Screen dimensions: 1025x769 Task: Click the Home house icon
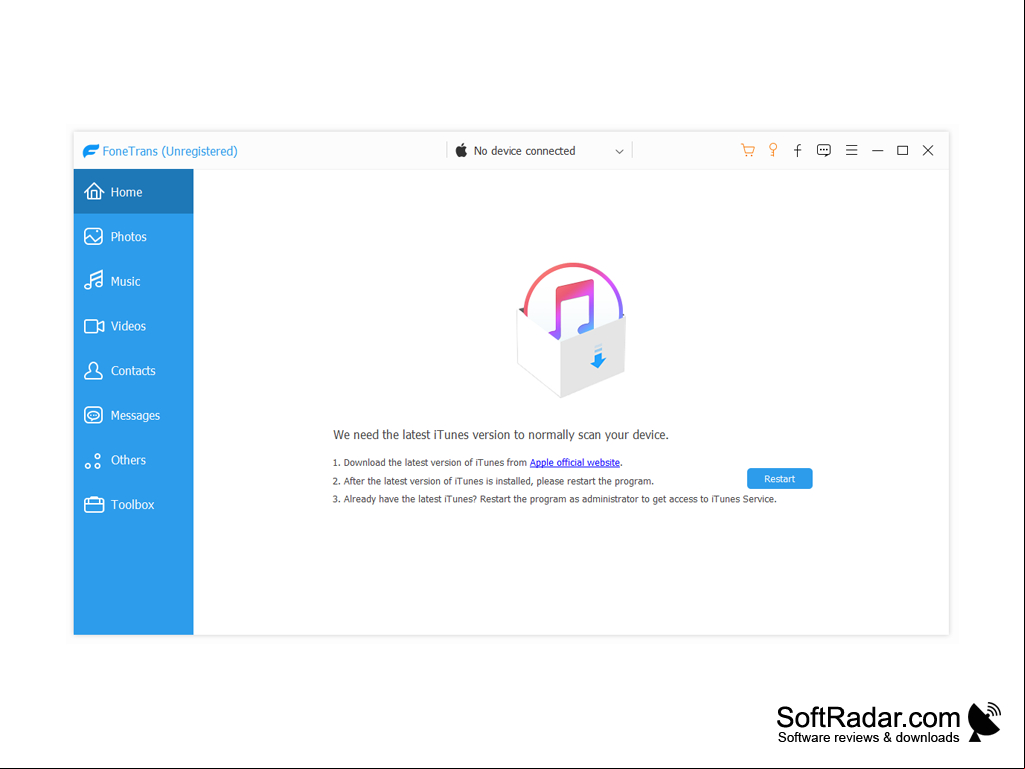point(94,191)
